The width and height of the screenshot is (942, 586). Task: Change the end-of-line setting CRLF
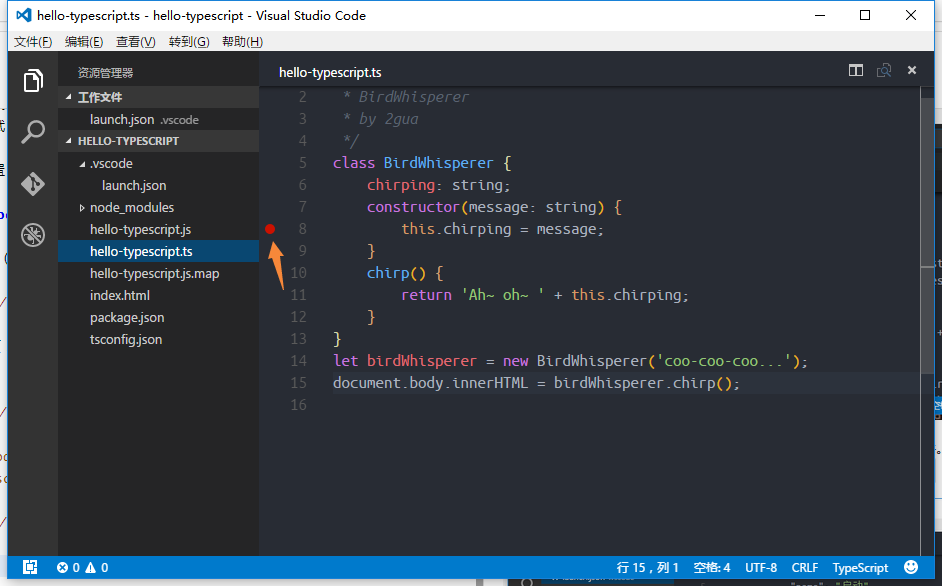pyautogui.click(x=804, y=567)
